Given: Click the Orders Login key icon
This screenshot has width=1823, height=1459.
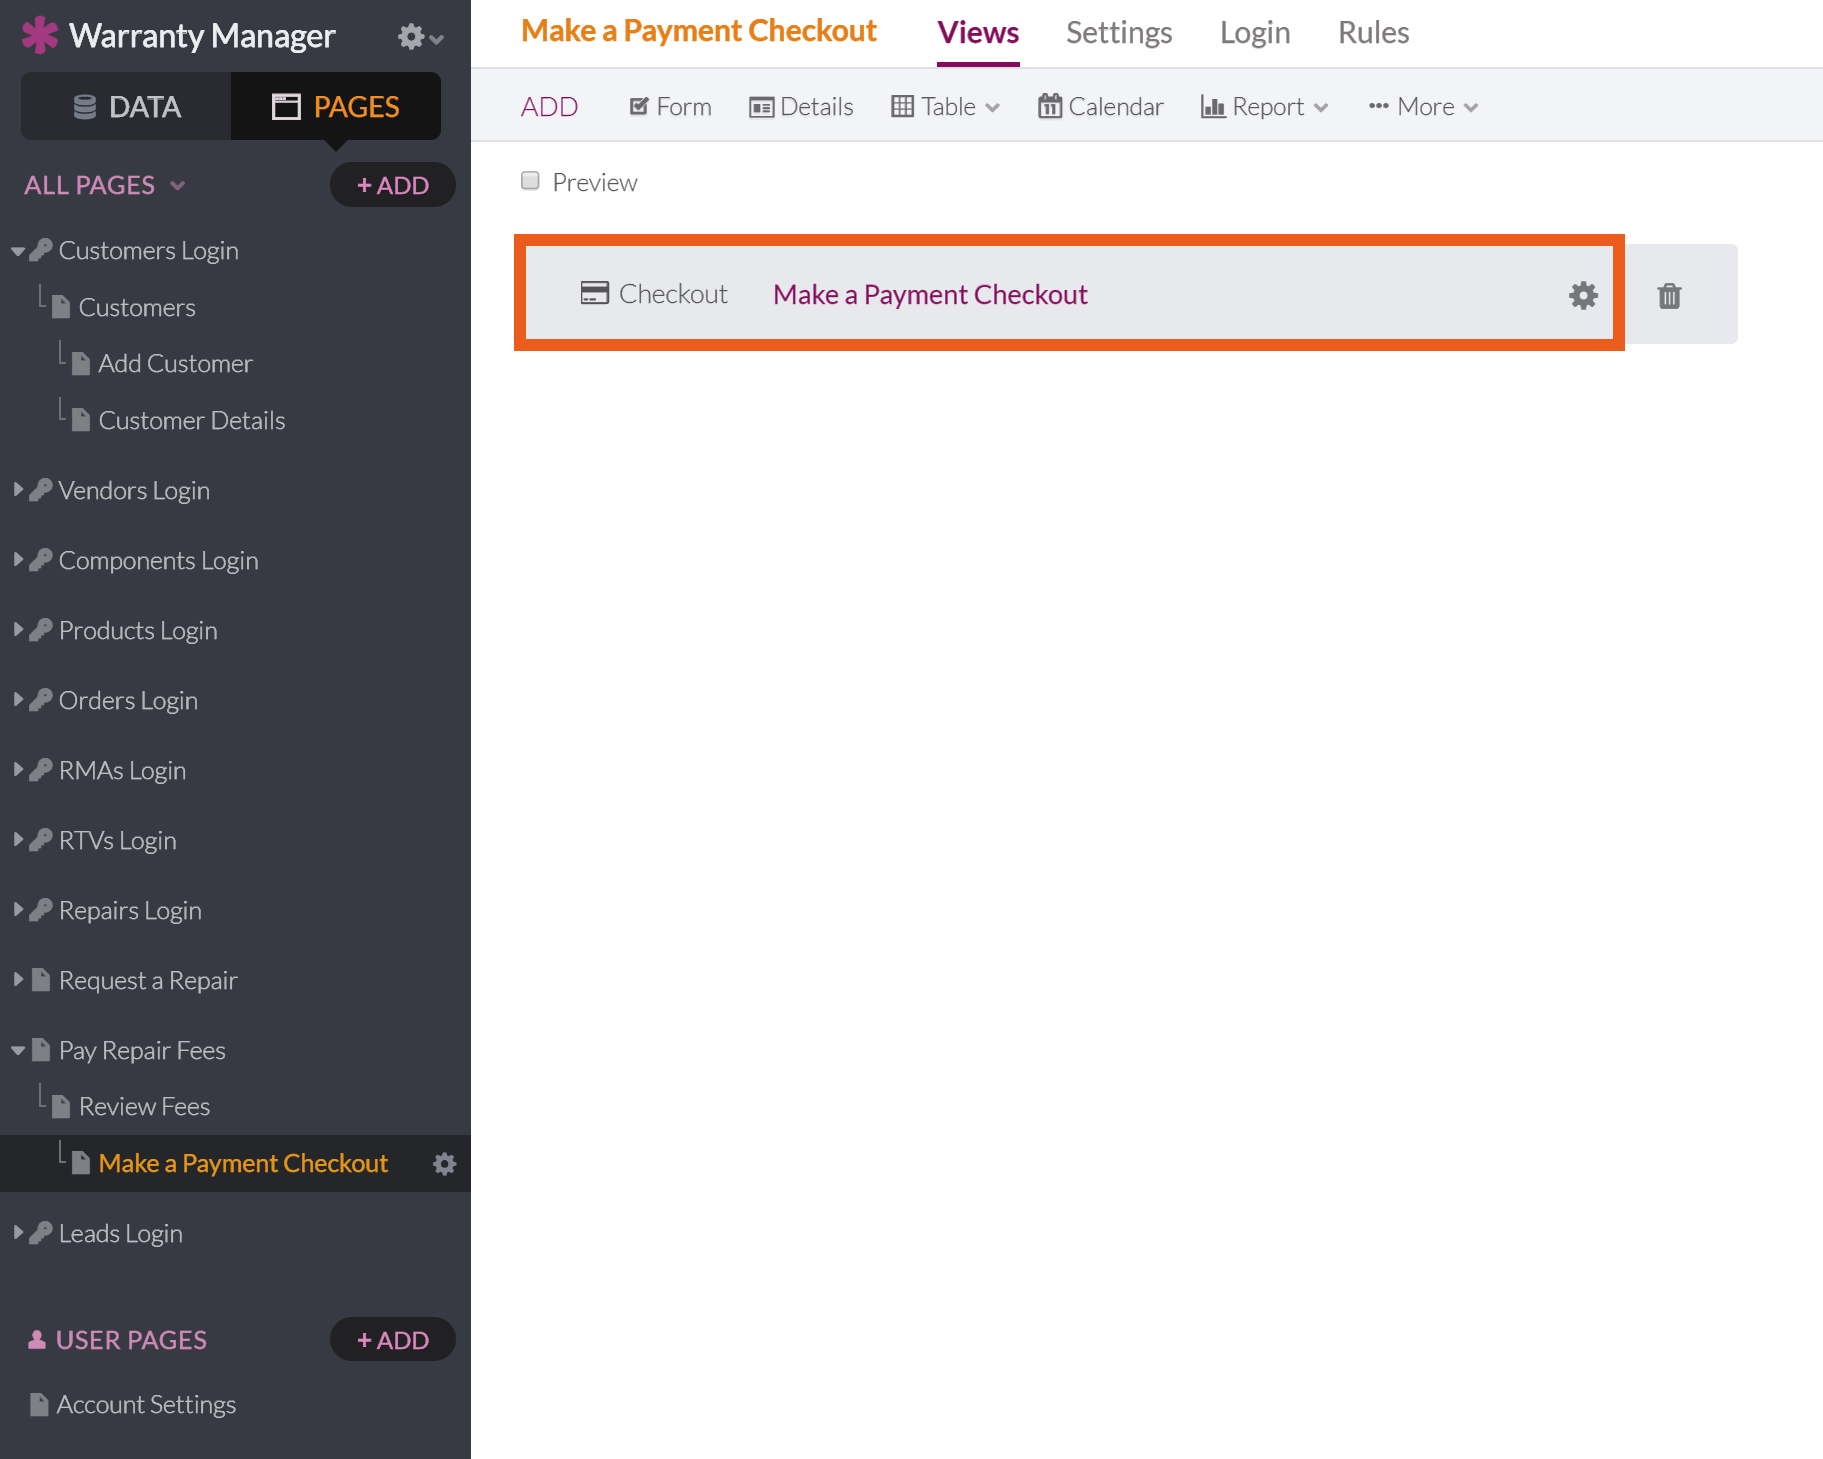Looking at the screenshot, I should tap(41, 700).
